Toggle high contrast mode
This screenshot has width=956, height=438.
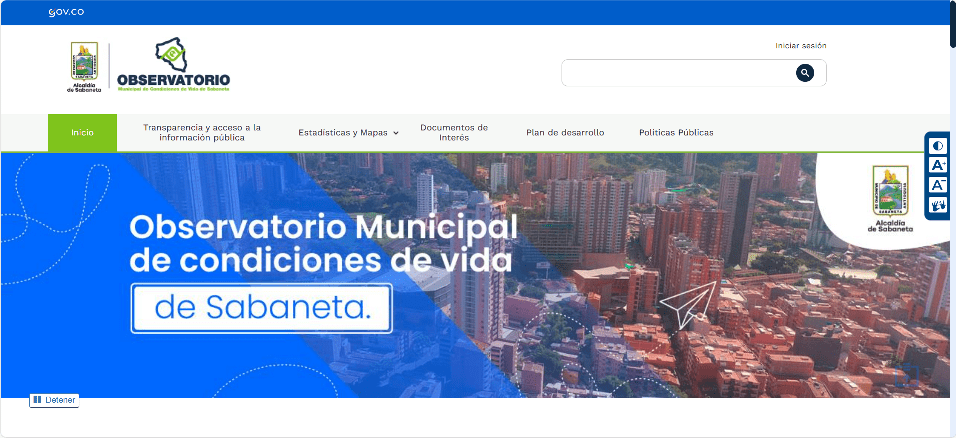tap(938, 146)
